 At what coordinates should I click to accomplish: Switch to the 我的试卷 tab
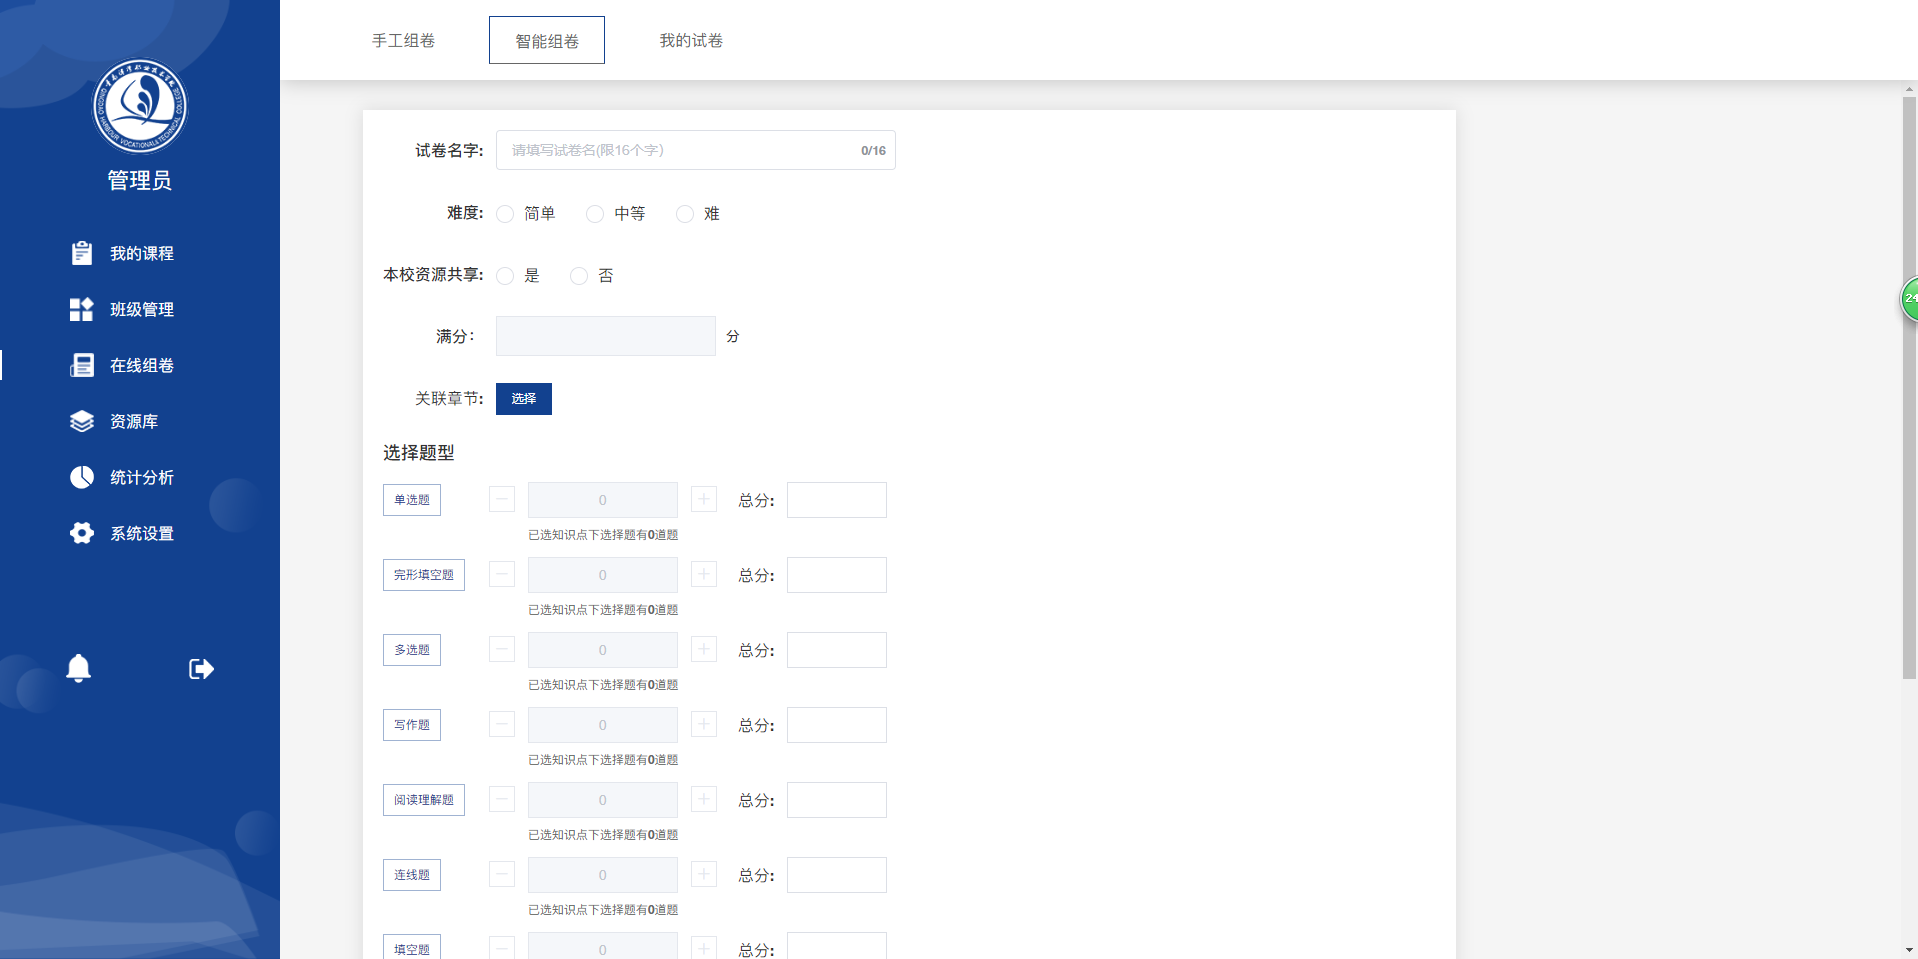coord(691,40)
